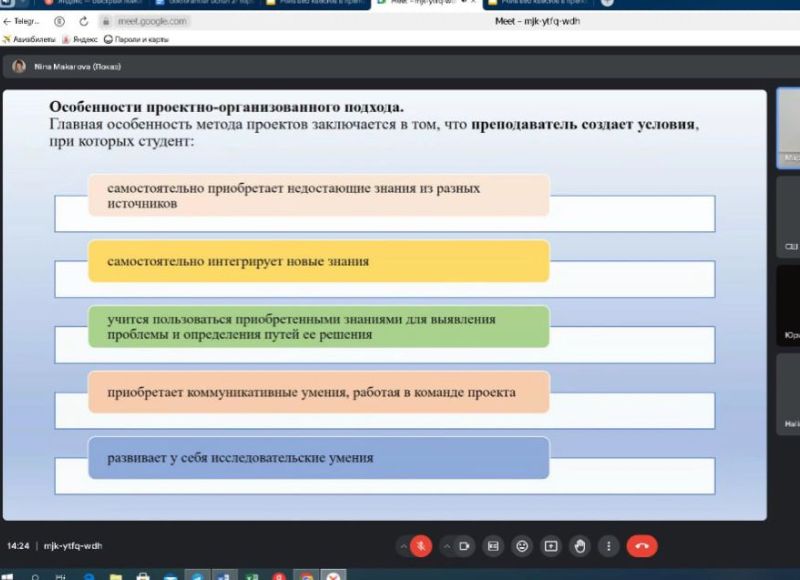Expand camera video settings arrow
This screenshot has height=580, width=800.
click(x=445, y=546)
